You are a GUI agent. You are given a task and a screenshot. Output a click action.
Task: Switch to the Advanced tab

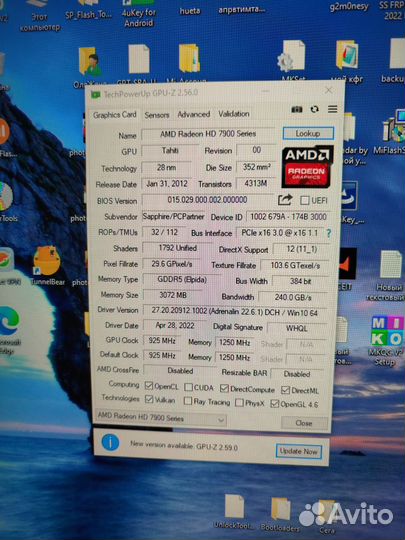[x=194, y=114]
